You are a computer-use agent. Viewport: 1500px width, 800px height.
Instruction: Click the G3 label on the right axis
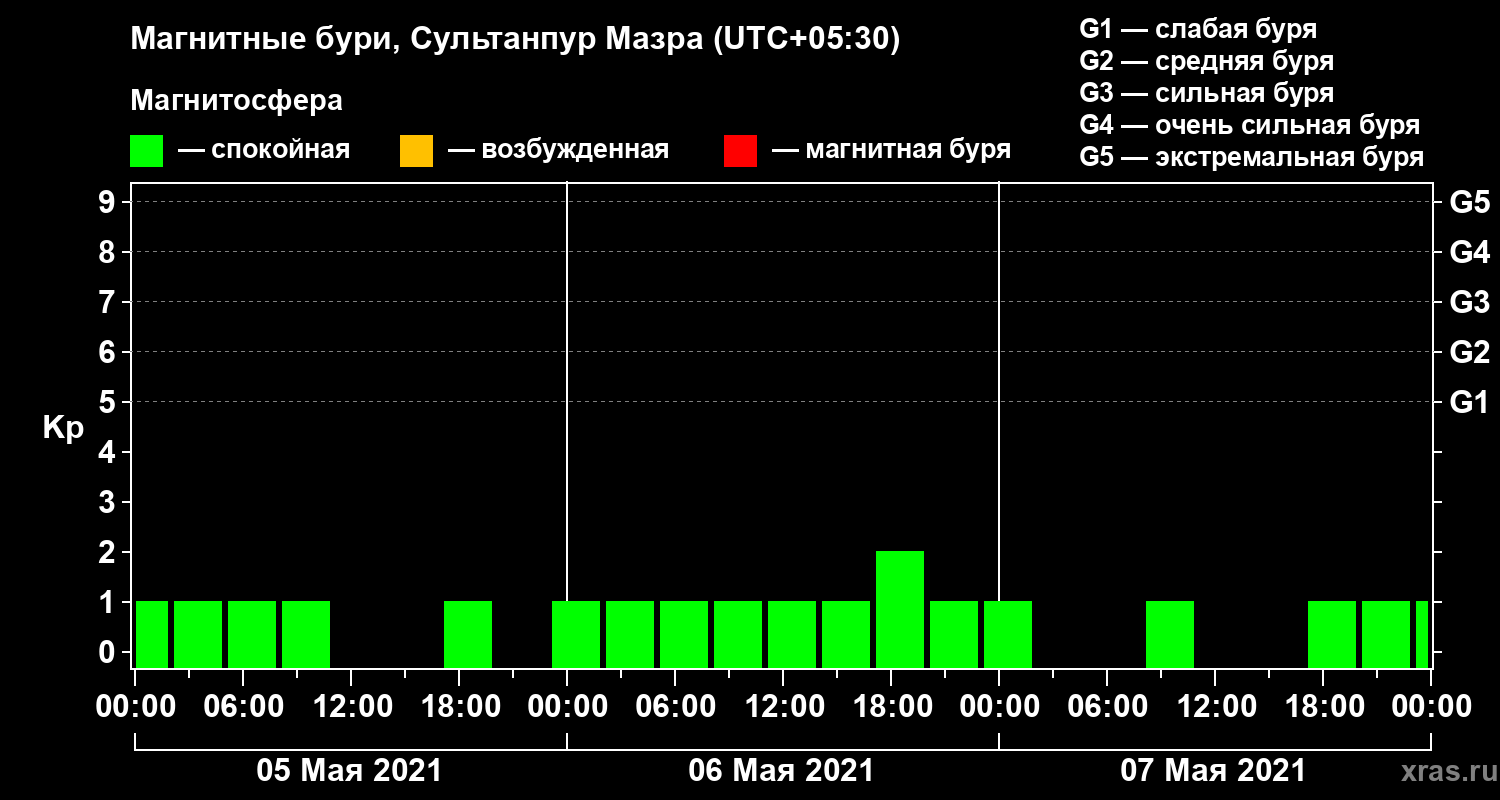[1470, 303]
